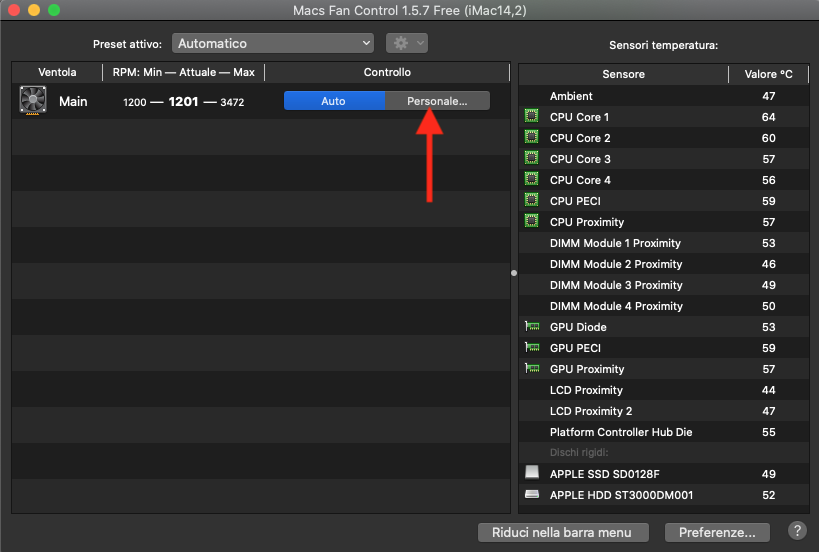Select the CPU Core 2 label
Viewport: 819px width, 552px height.
[580, 138]
